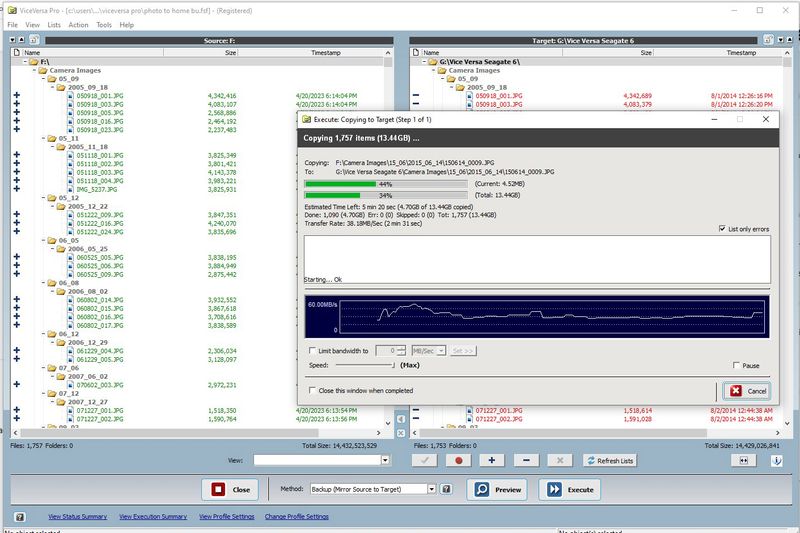Collapse the F:\ root node in Source
This screenshot has height=533, width=800.
[x=25, y=62]
